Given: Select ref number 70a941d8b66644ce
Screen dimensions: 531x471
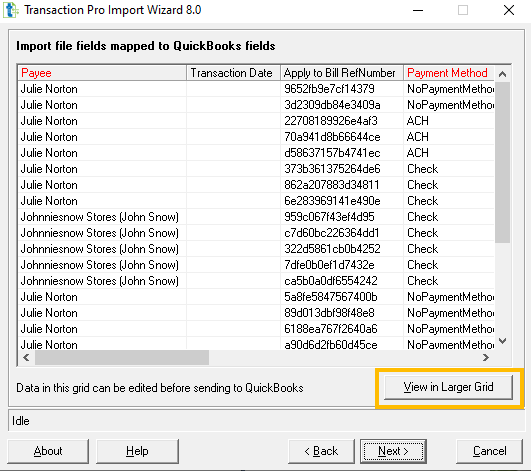Looking at the screenshot, I should [342, 137].
